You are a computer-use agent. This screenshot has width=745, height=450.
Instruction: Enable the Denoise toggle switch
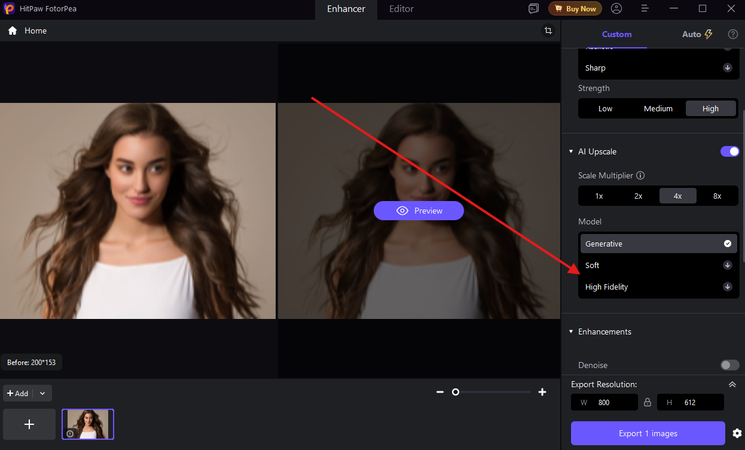729,365
